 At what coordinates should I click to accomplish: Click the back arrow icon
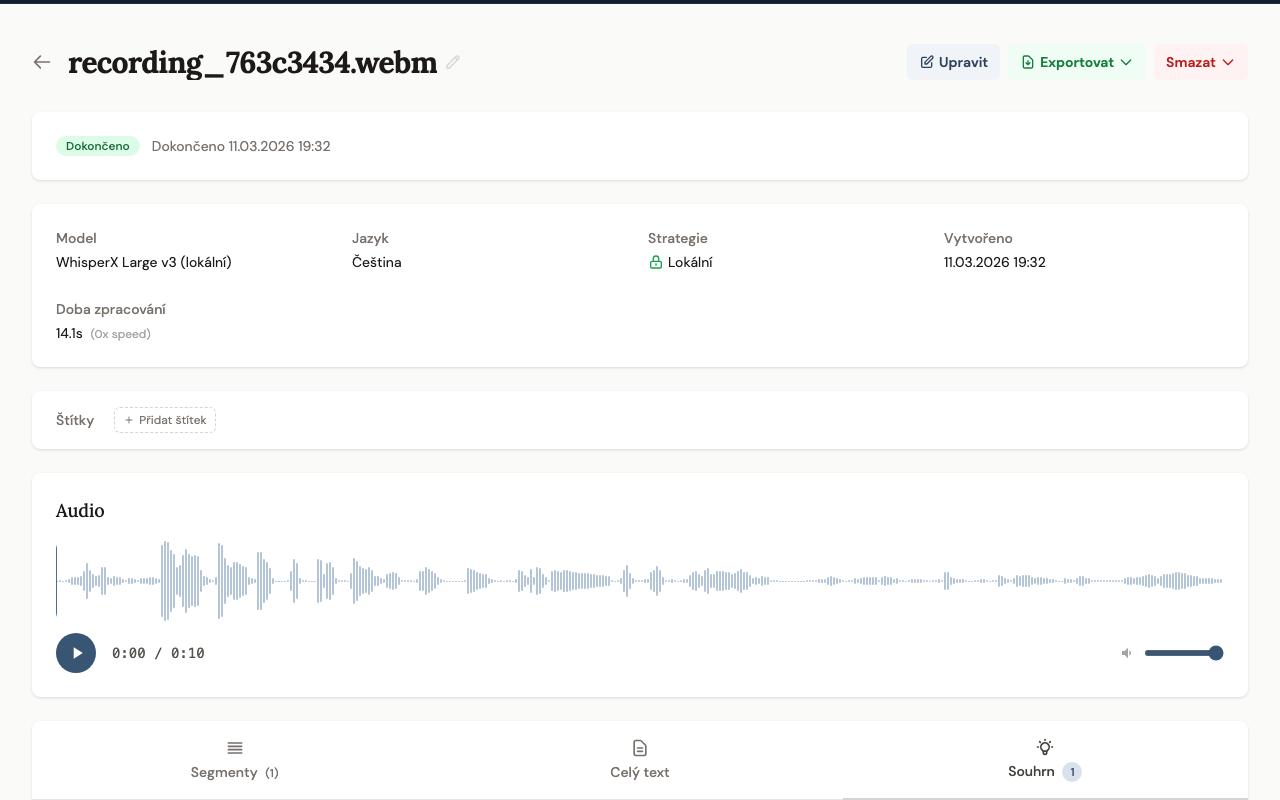point(41,62)
